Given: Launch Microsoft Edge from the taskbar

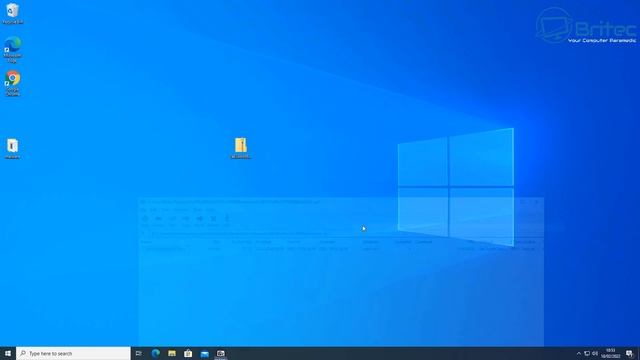Looking at the screenshot, I should point(156,353).
